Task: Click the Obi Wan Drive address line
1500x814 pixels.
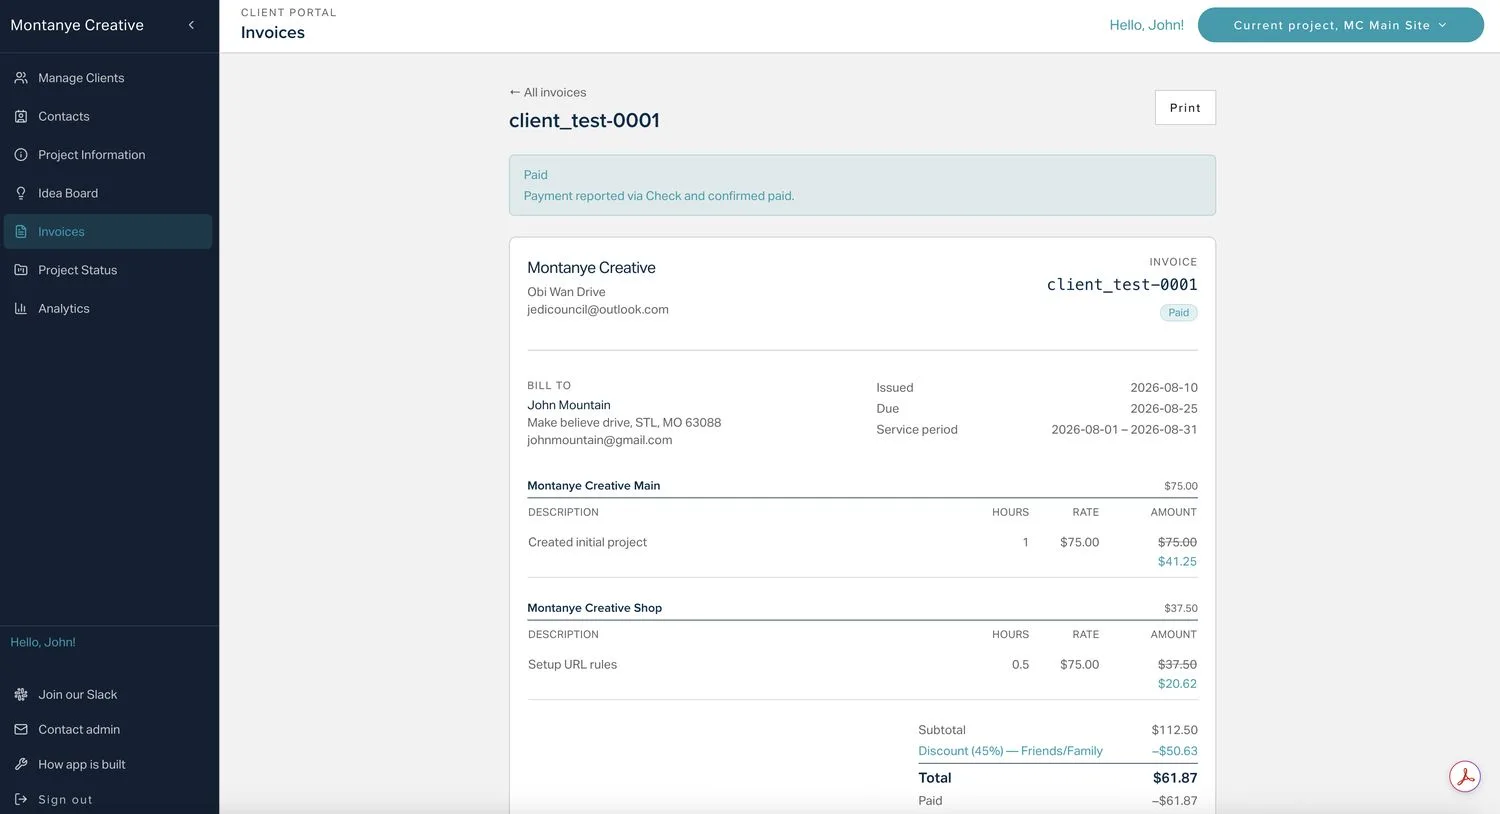Action: coord(566,292)
